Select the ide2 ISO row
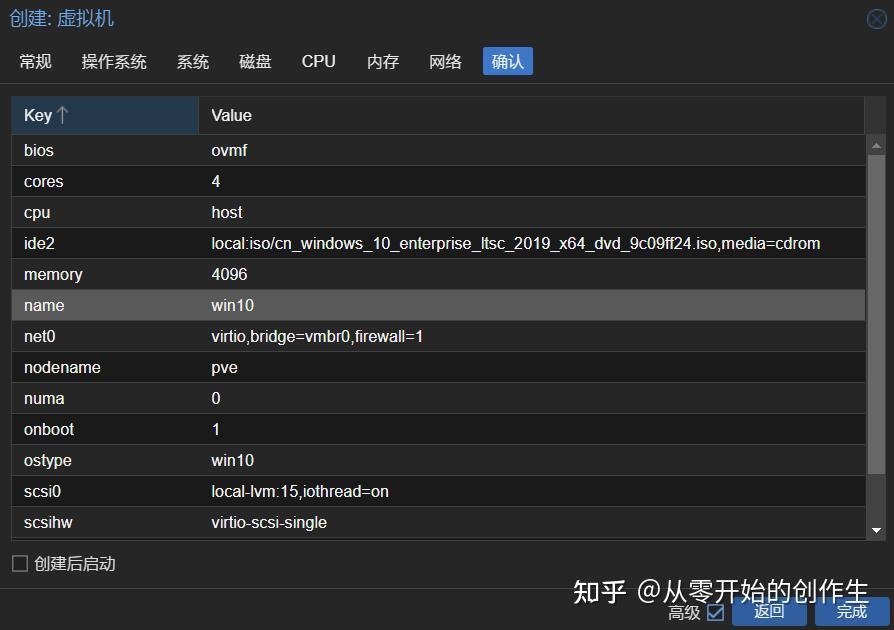 pos(438,243)
